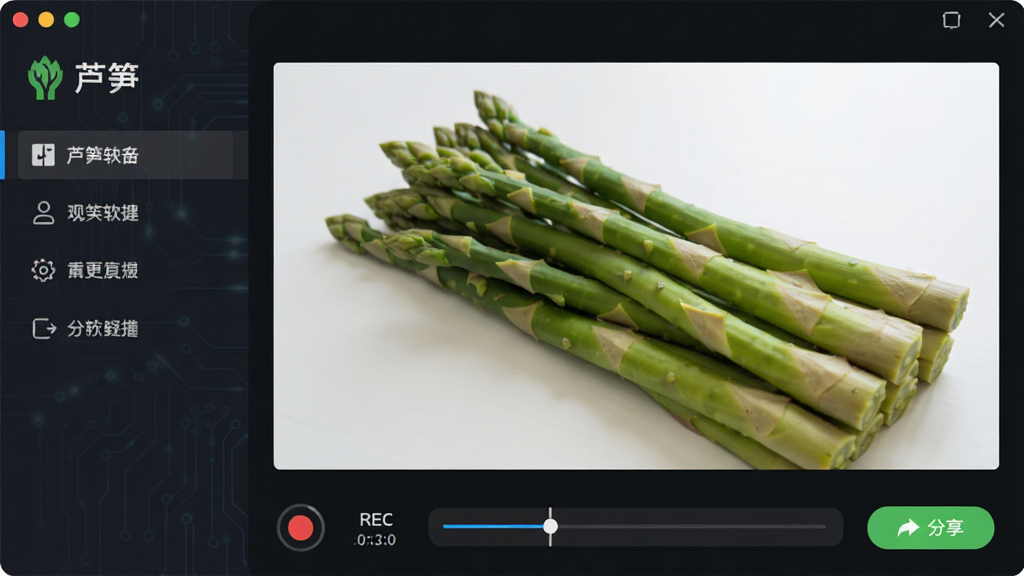Viewport: 1024px width, 576px height.
Task: Click the yellow traffic light minimize button
Action: 46,20
